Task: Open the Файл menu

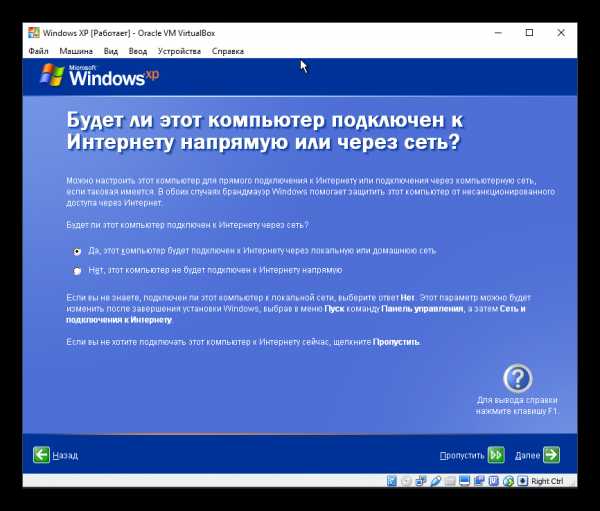Action: coord(39,50)
